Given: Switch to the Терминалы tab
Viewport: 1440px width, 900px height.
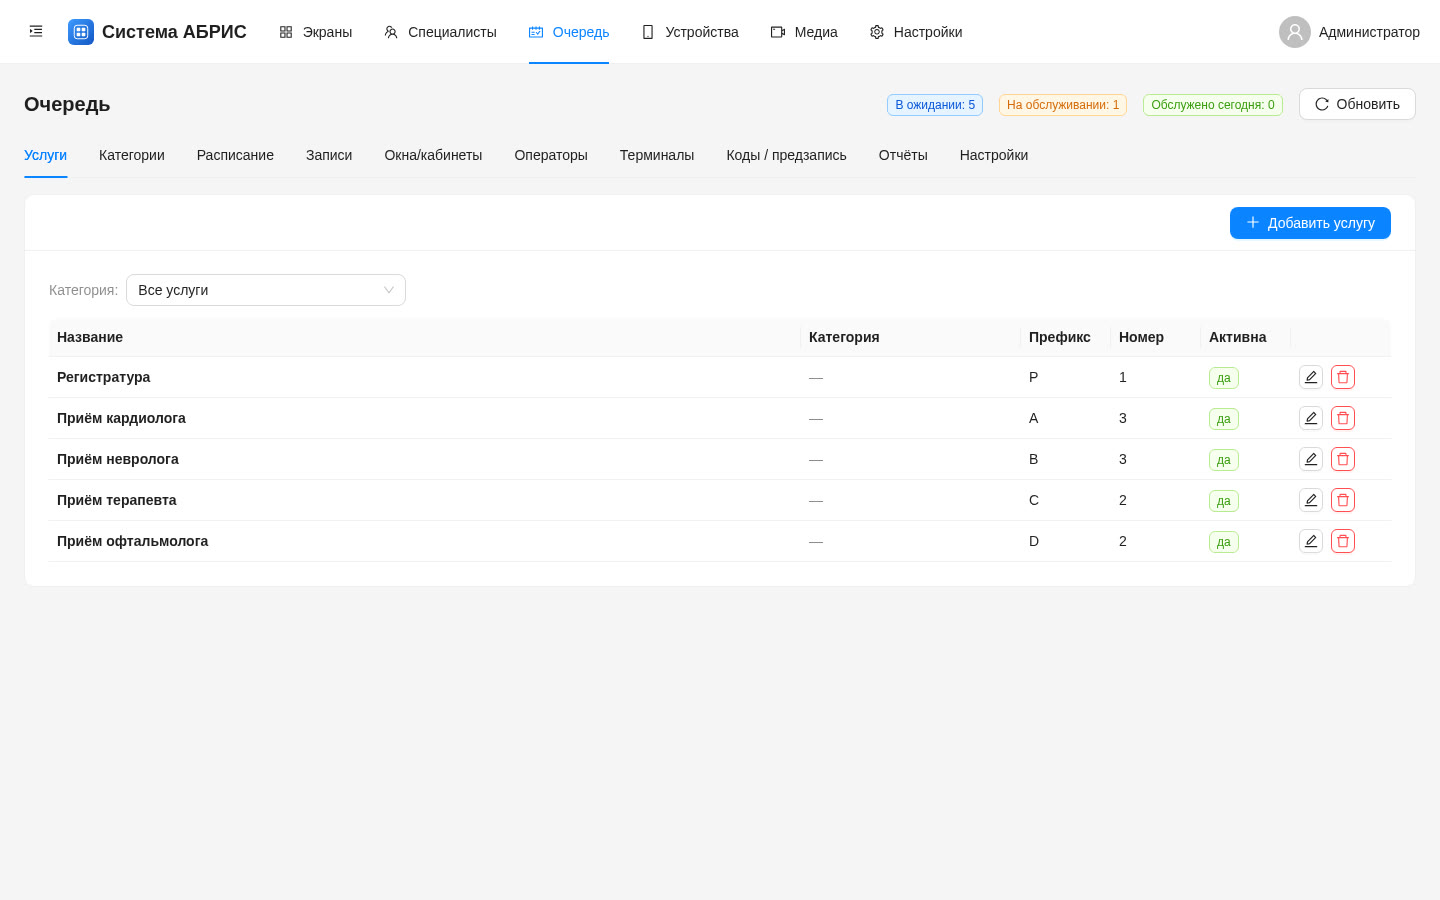Looking at the screenshot, I should coord(657,155).
